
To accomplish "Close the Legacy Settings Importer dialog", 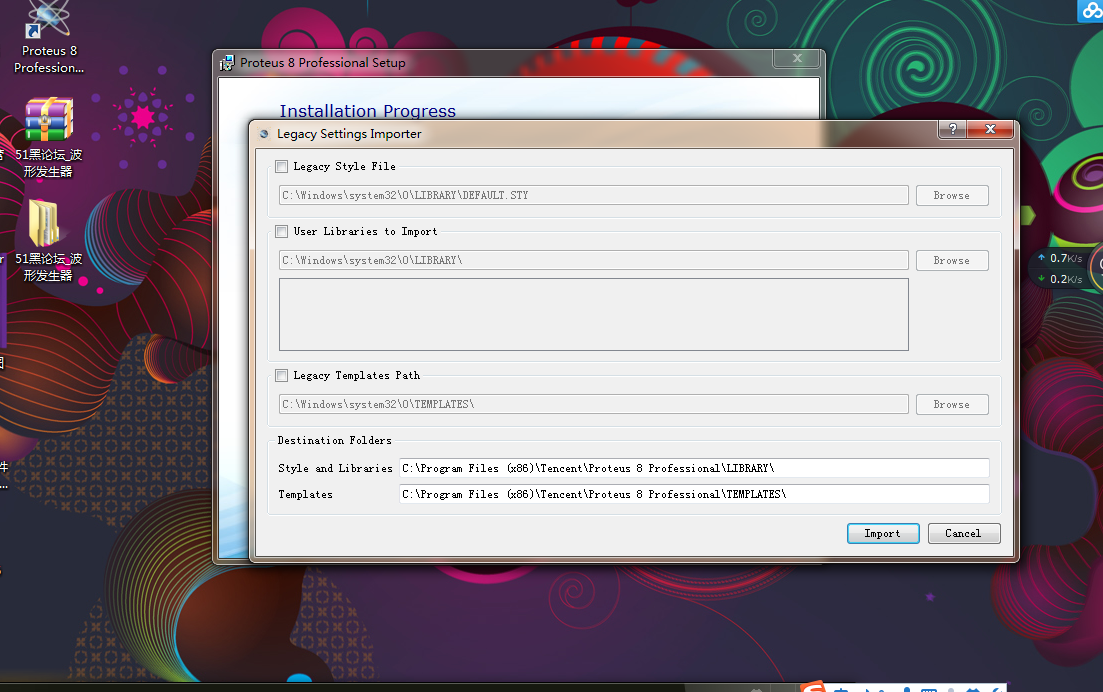I will (990, 129).
